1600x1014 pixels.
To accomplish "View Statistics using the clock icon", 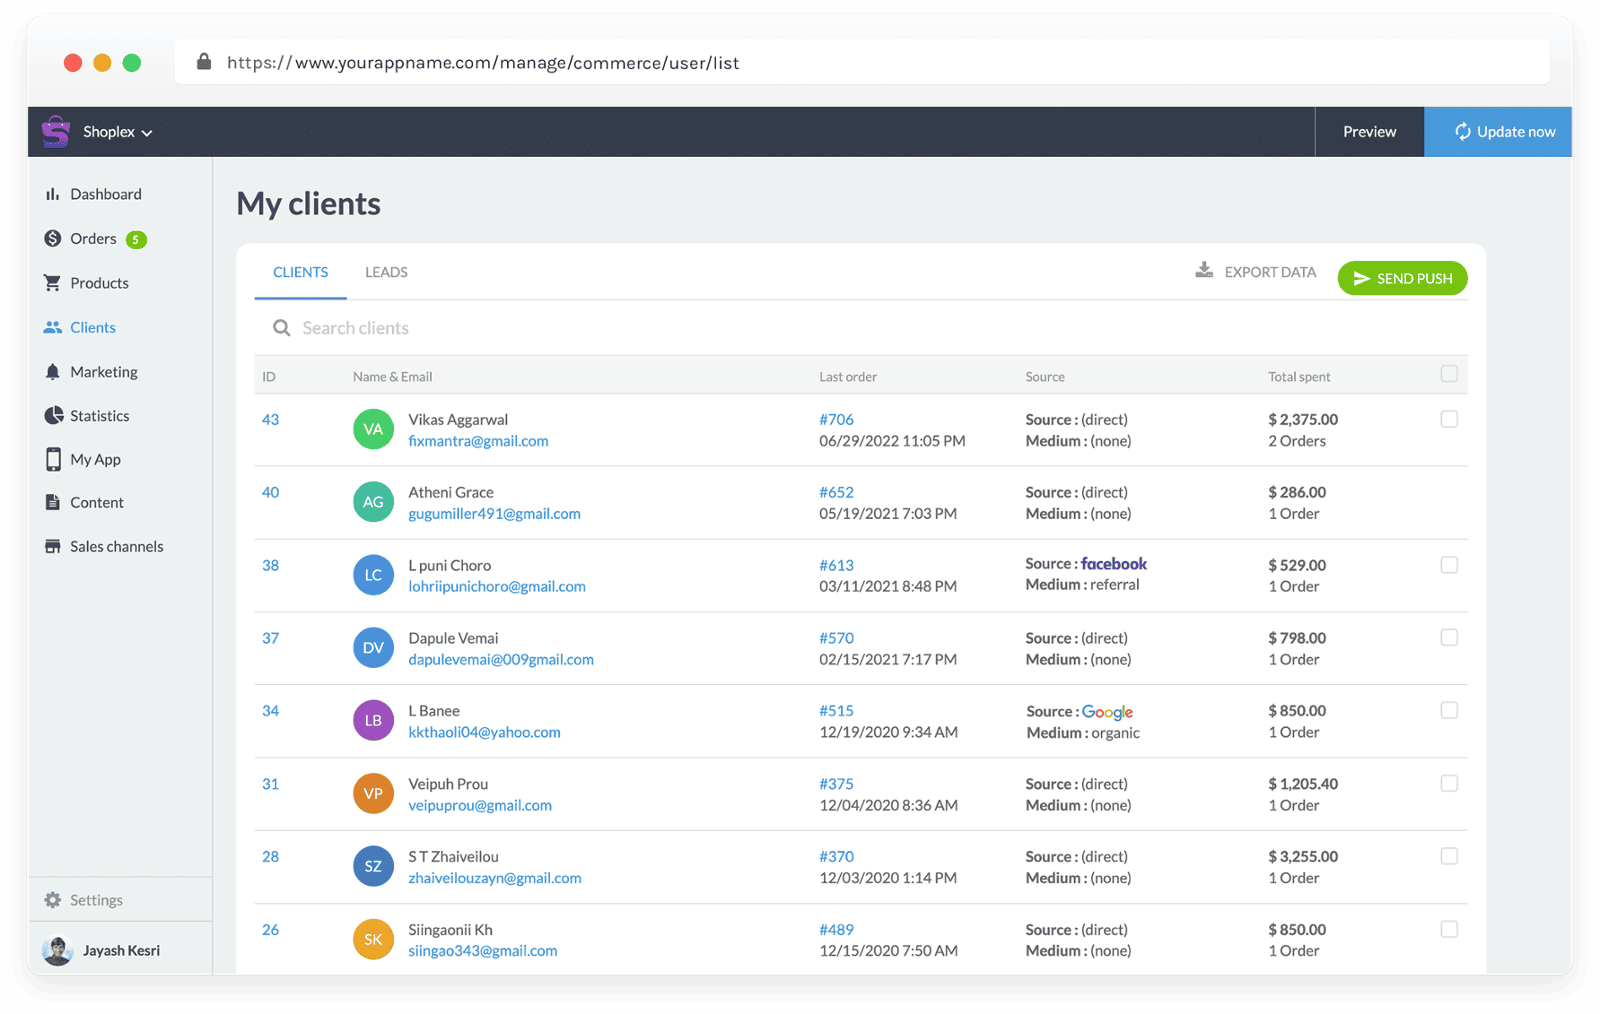I will [52, 415].
